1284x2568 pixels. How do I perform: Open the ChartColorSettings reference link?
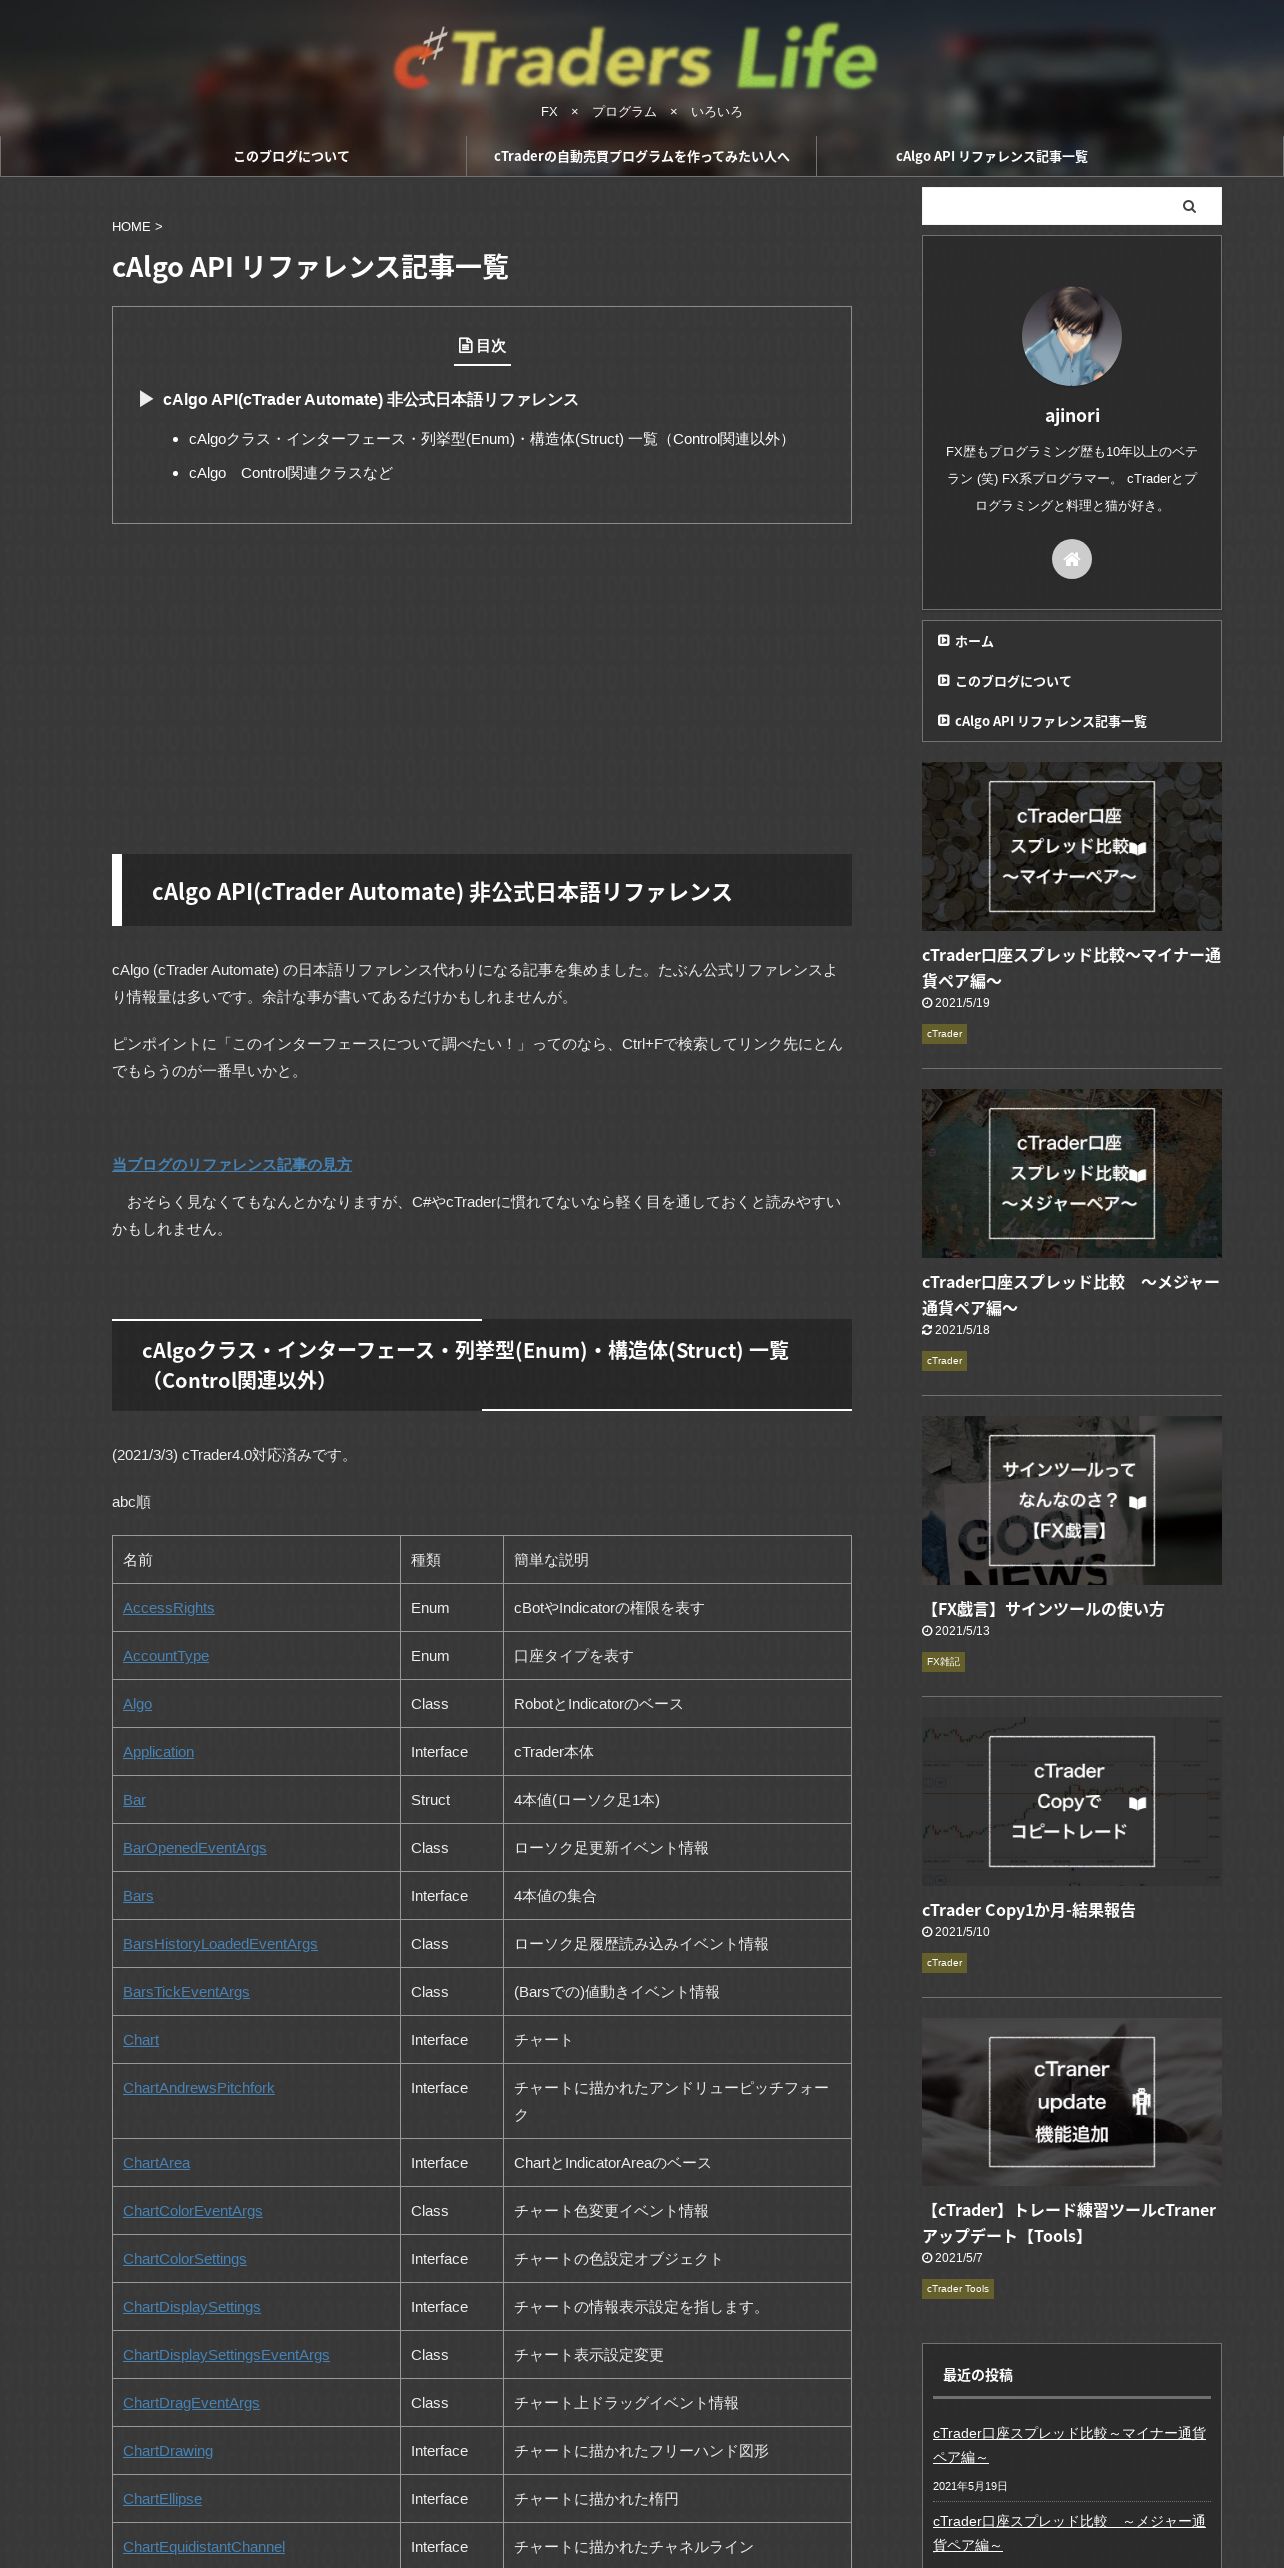(x=185, y=2259)
